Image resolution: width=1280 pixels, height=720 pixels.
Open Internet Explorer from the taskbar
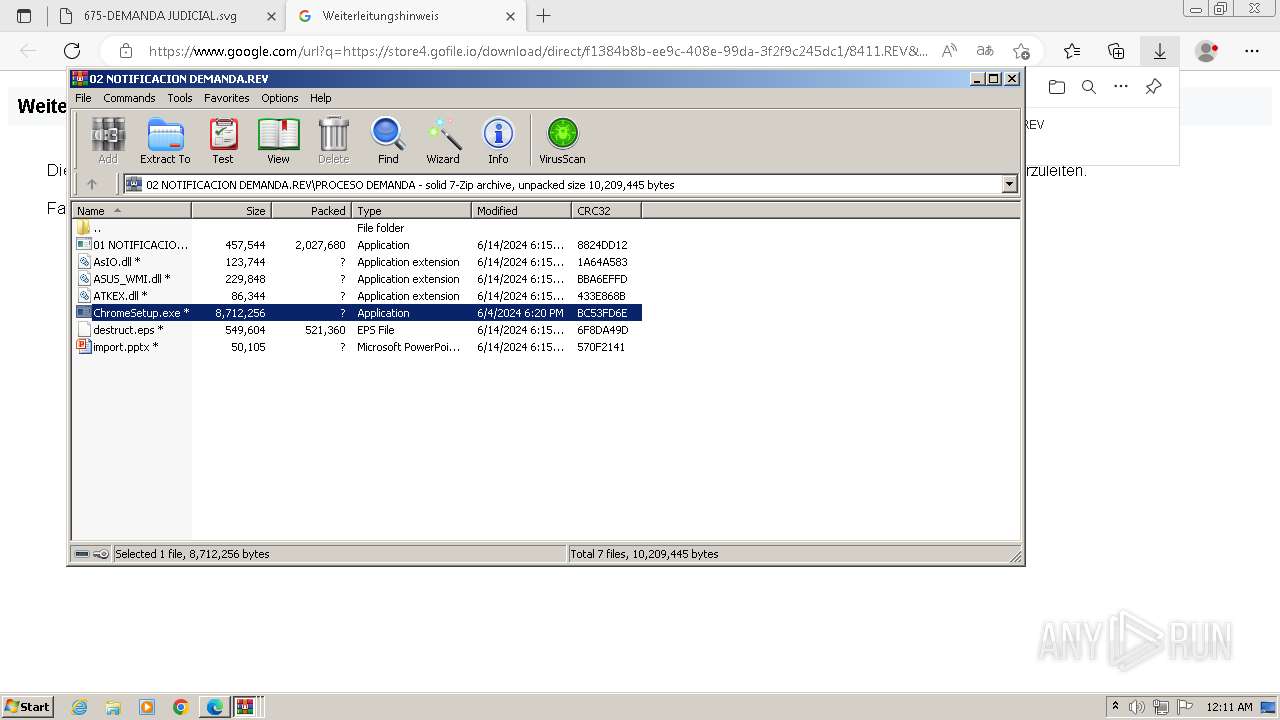(x=79, y=707)
